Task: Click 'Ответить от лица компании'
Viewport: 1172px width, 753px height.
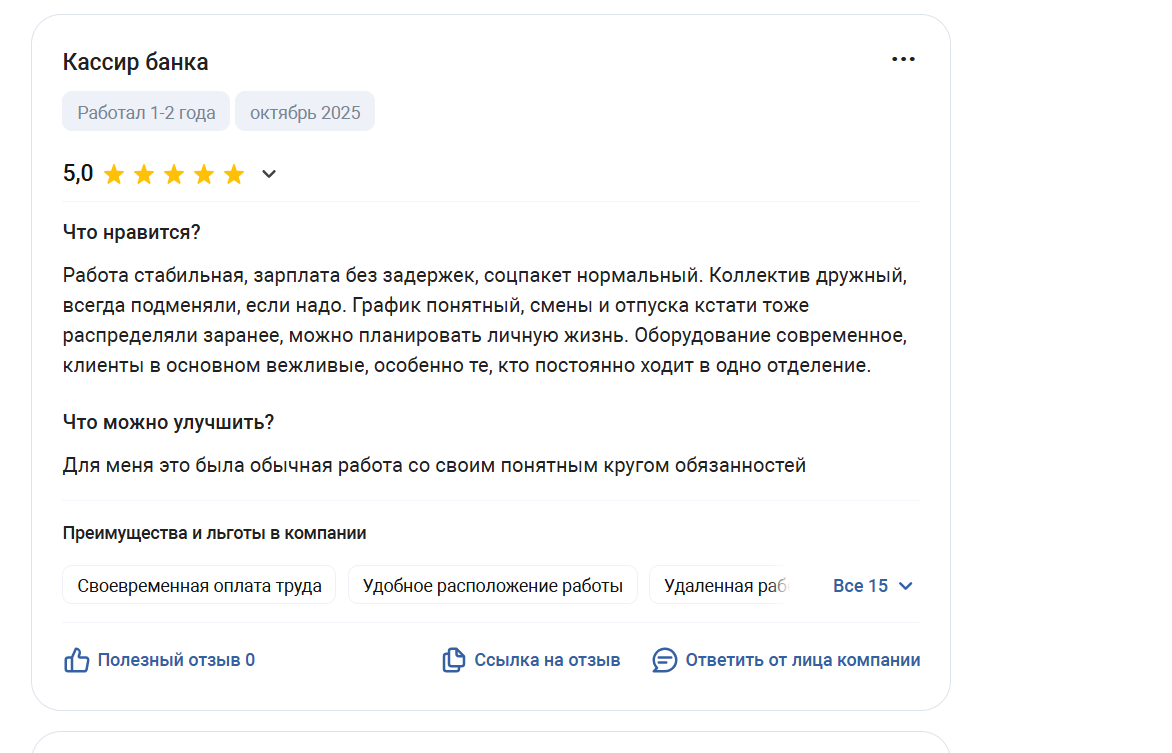Action: 802,660
